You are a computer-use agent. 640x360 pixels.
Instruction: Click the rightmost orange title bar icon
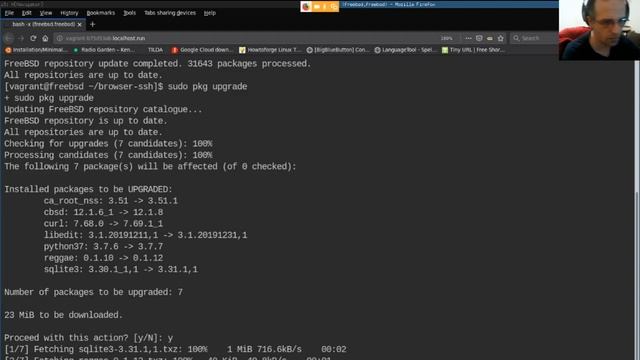point(334,7)
